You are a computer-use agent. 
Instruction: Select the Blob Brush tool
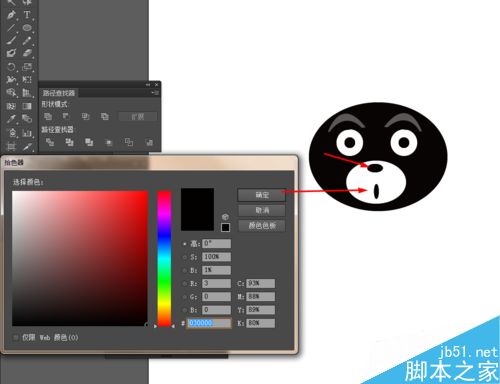tap(11, 53)
